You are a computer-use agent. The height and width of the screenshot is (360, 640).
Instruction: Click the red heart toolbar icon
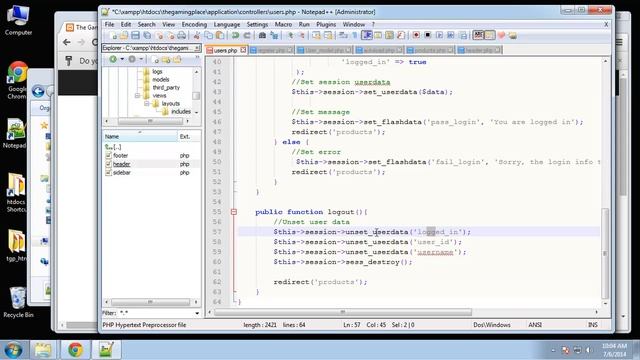(501, 36)
